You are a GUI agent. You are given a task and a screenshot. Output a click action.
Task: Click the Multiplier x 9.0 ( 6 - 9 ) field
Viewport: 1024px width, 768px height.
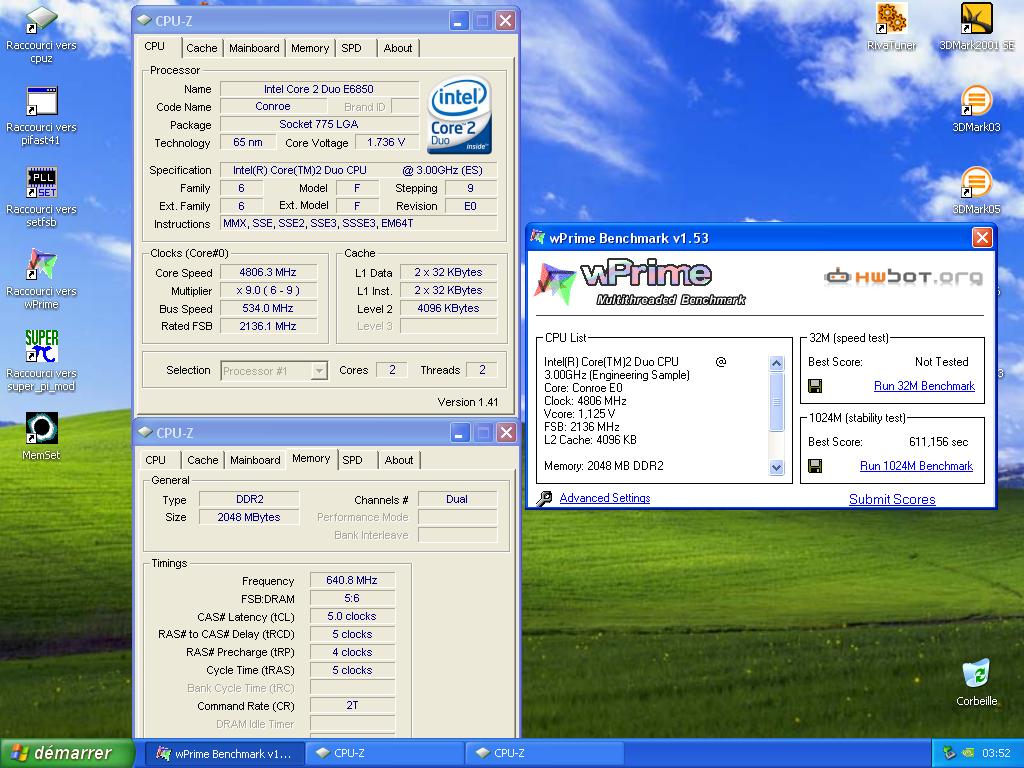(x=268, y=290)
